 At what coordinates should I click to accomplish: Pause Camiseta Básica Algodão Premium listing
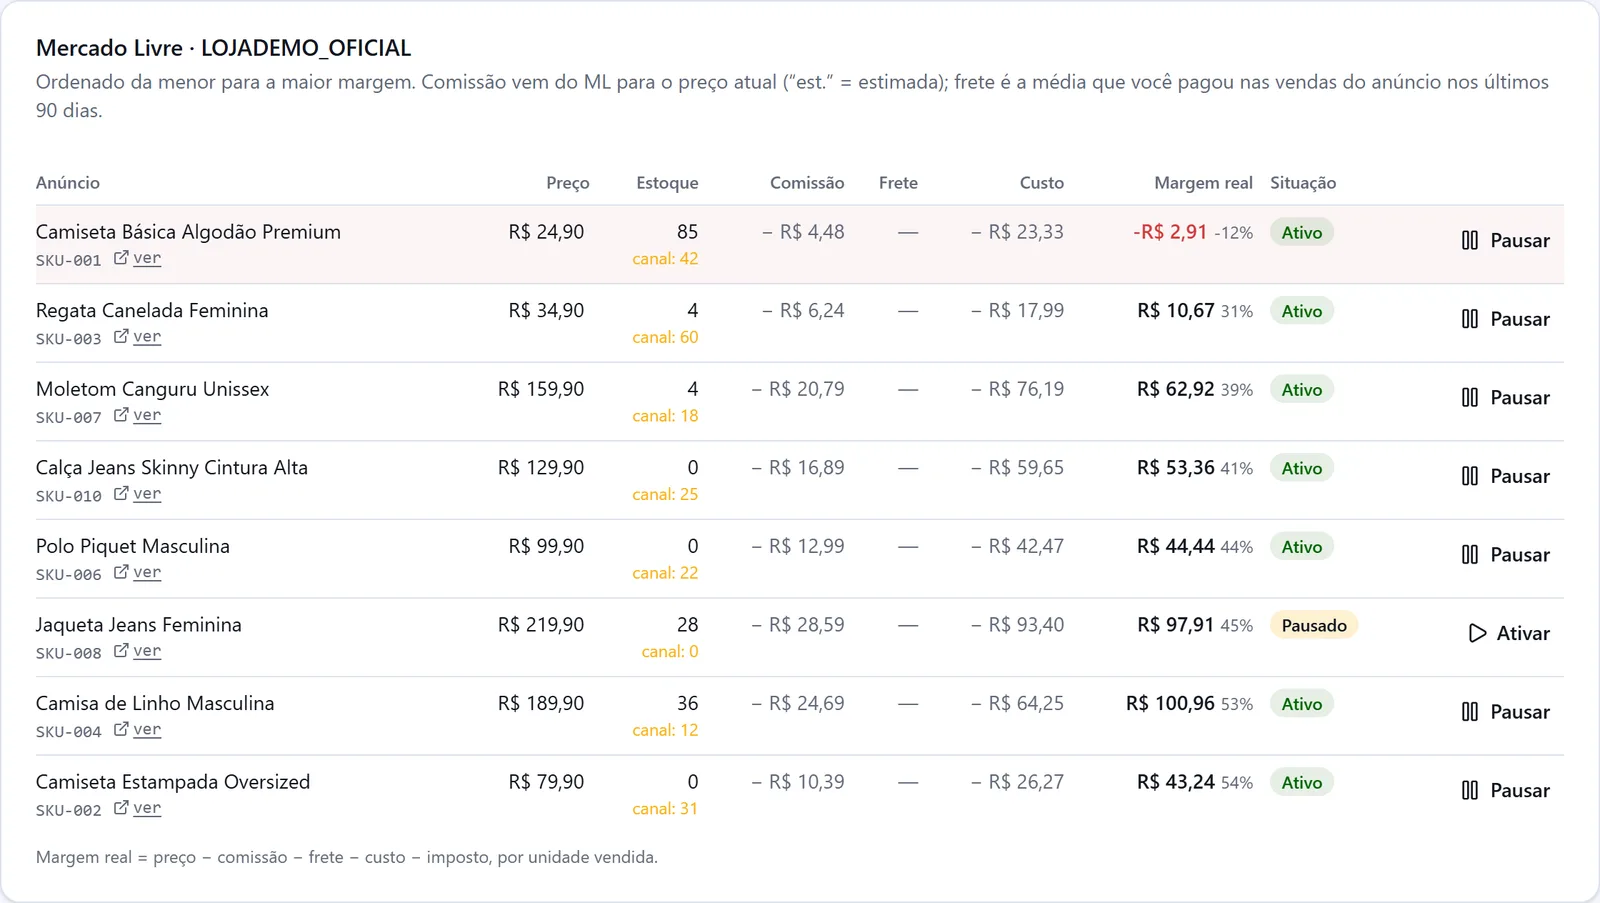pos(1505,240)
